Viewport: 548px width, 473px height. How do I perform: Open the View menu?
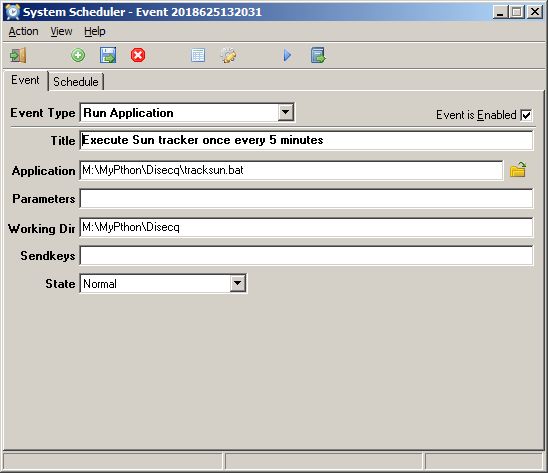tap(61, 31)
